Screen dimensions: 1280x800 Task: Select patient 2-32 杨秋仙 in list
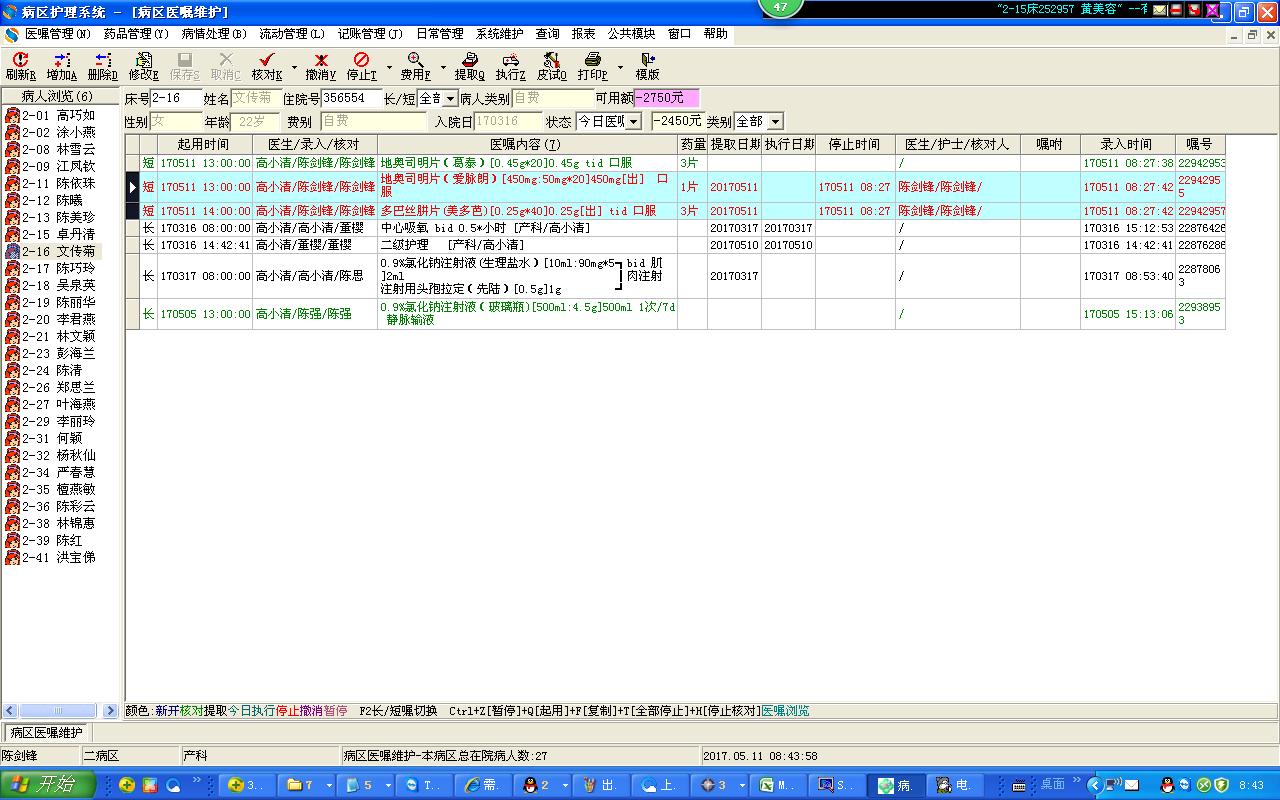59,456
